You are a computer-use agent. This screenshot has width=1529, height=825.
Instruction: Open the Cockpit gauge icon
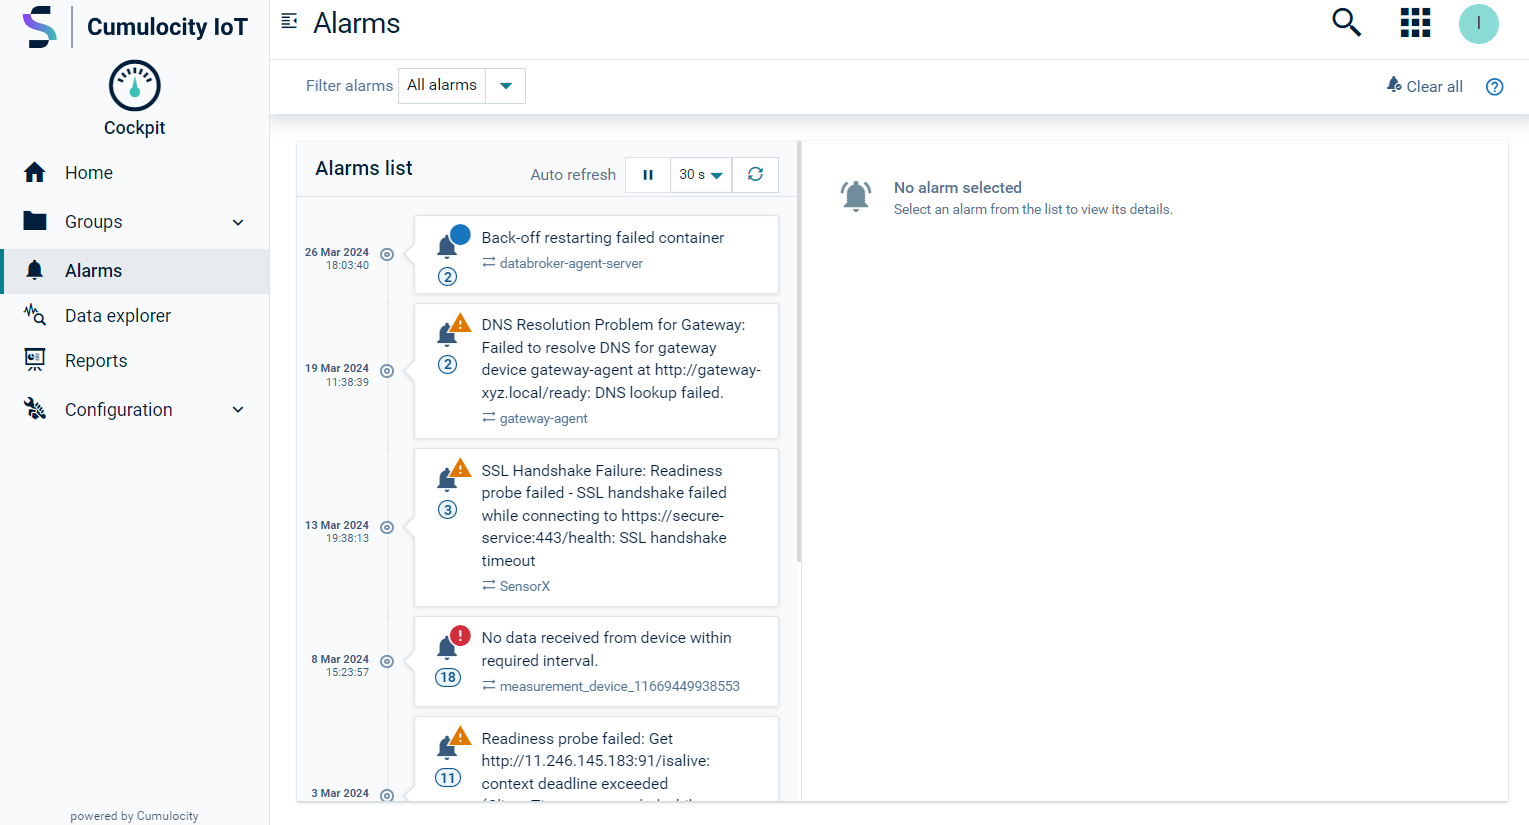134,85
